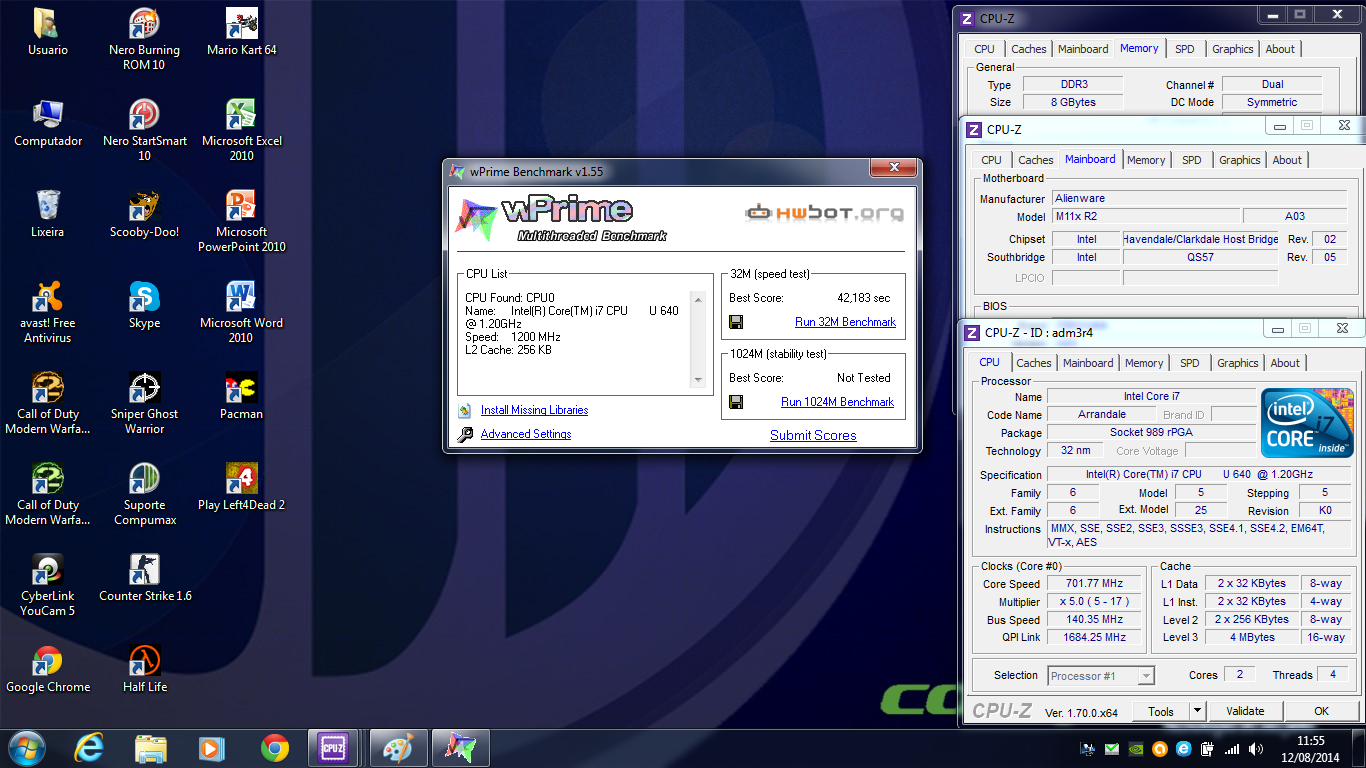
Task: Launch Microsoft Word 2010 shortcut
Action: click(x=242, y=312)
